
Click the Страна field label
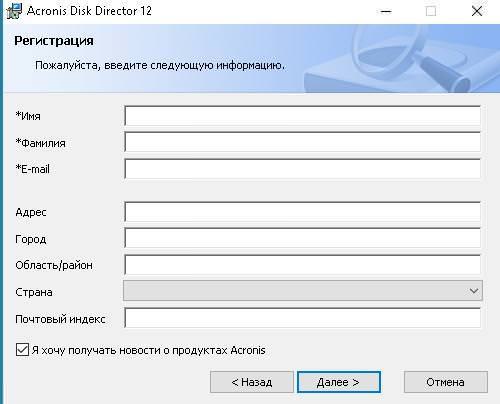tap(34, 292)
